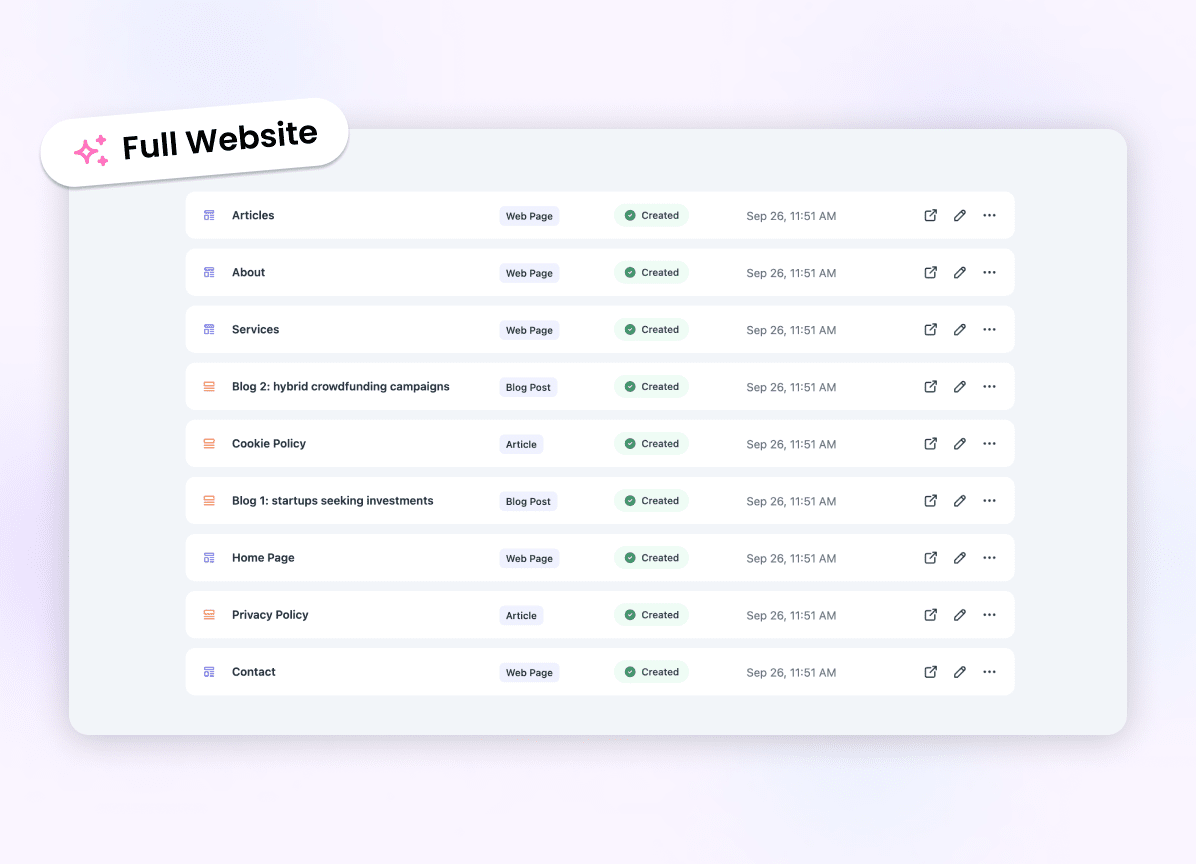This screenshot has width=1196, height=864.
Task: Open About page via external link icon
Action: [x=931, y=272]
